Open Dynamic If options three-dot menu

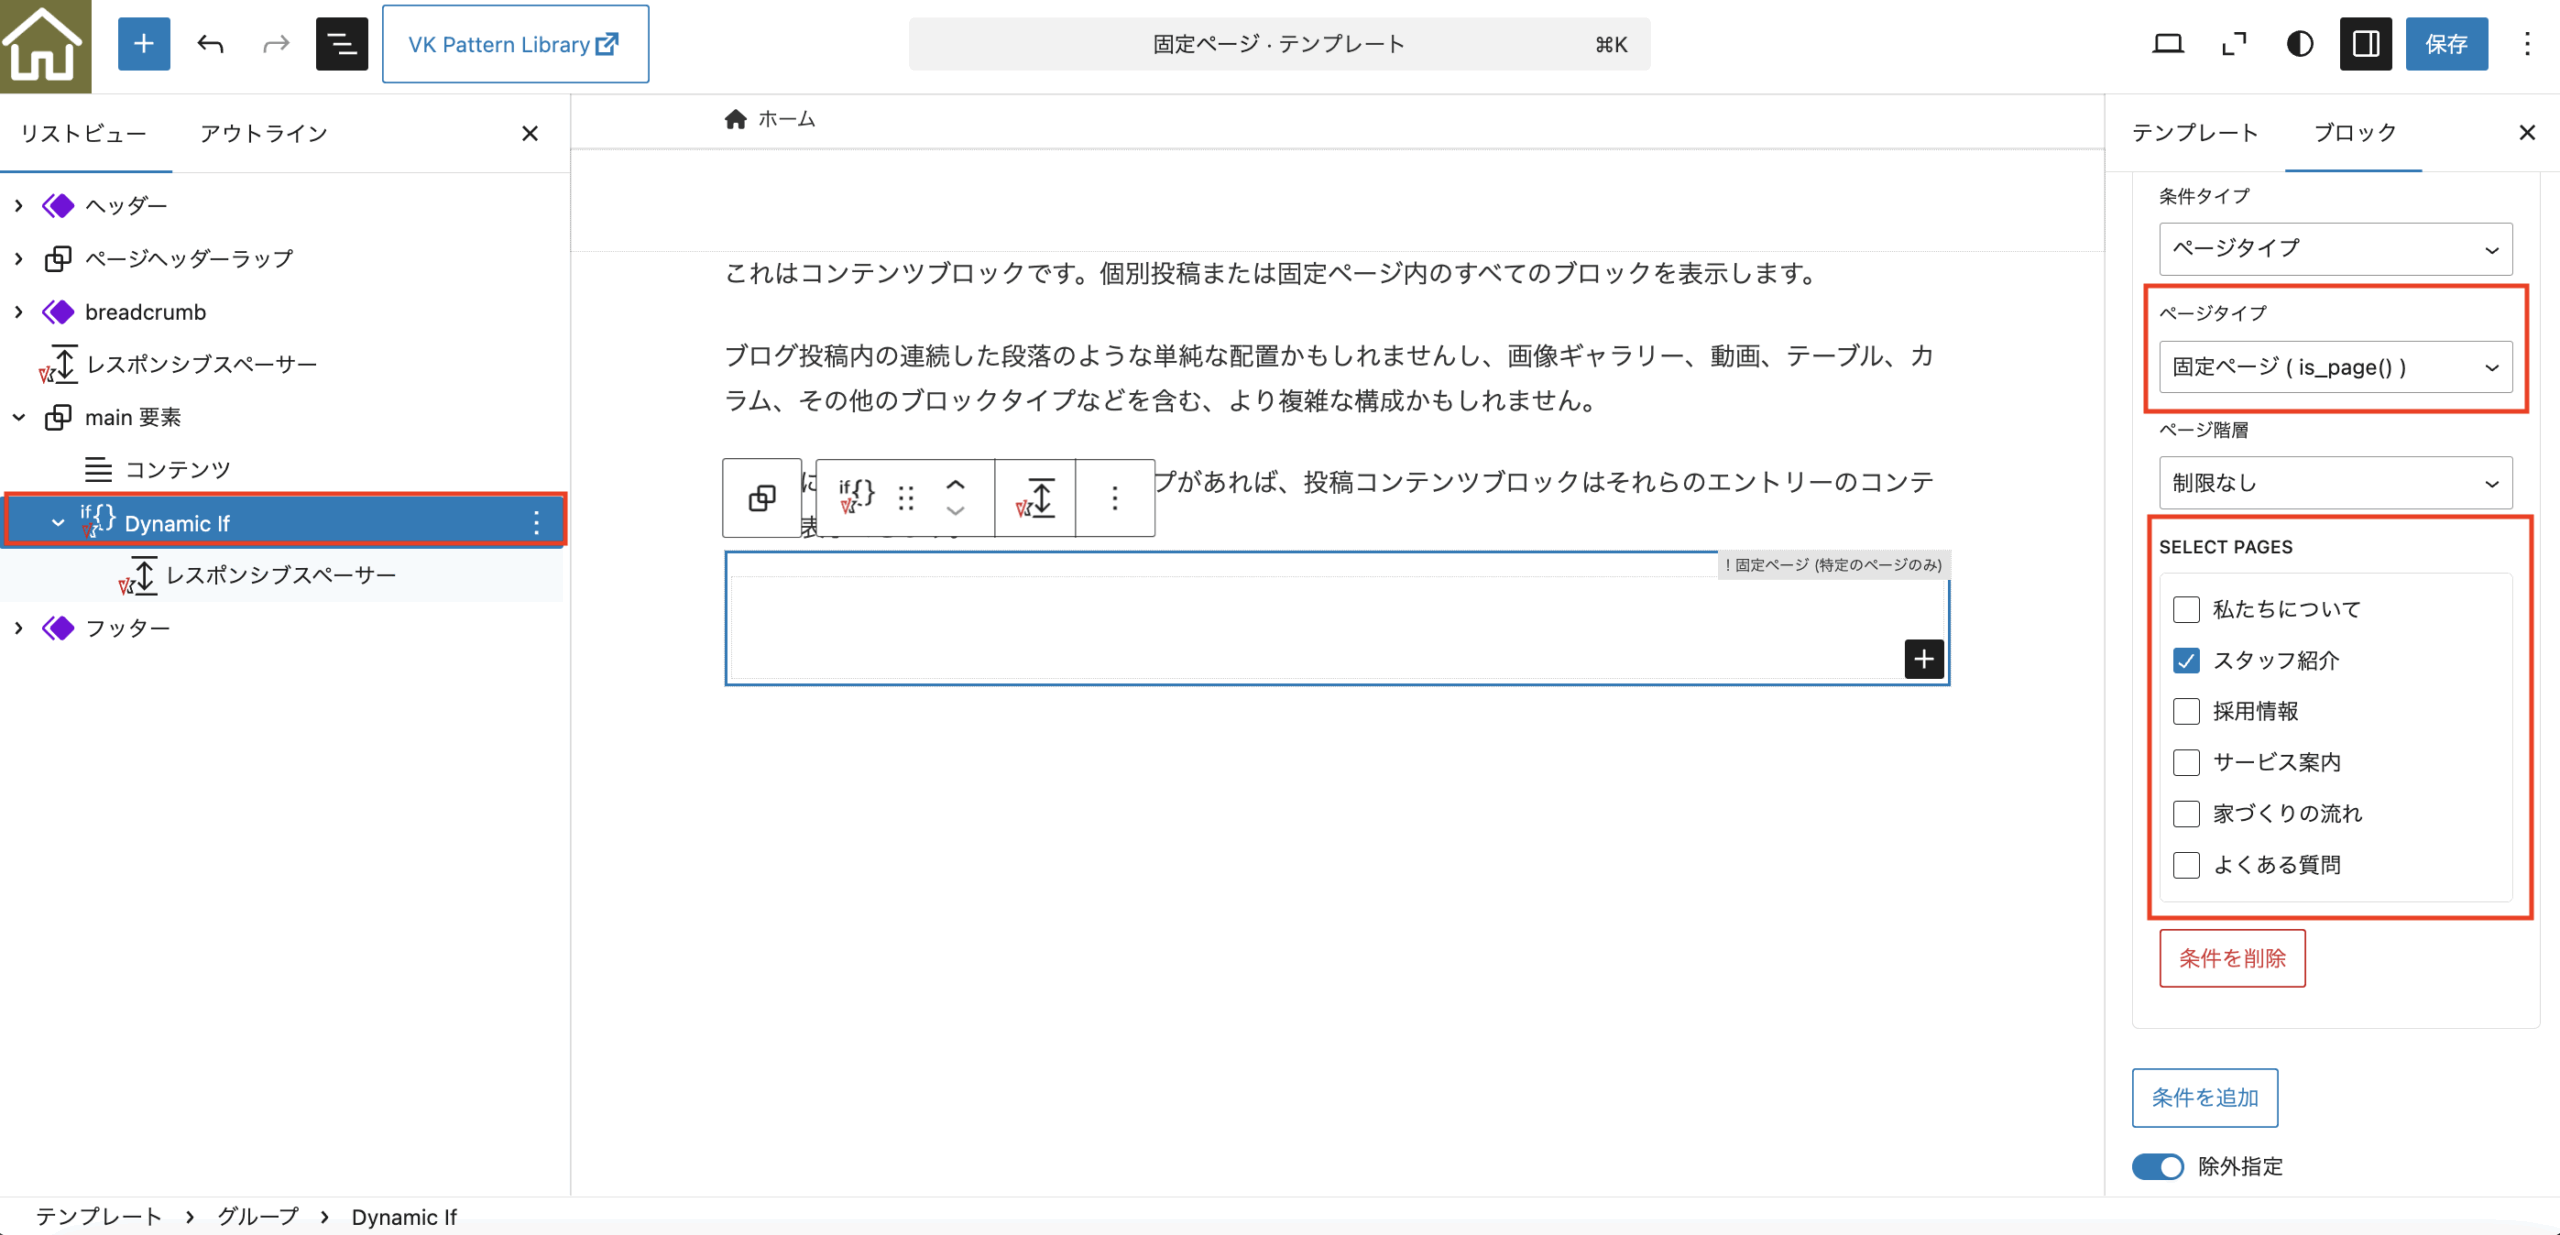536,522
